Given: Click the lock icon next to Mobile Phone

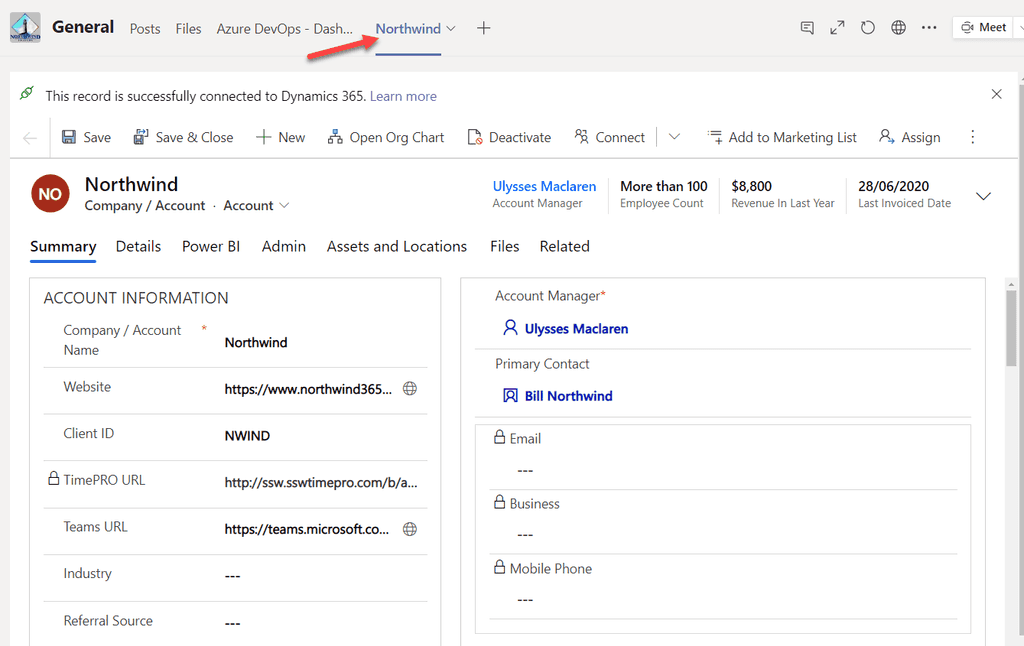Looking at the screenshot, I should point(500,566).
